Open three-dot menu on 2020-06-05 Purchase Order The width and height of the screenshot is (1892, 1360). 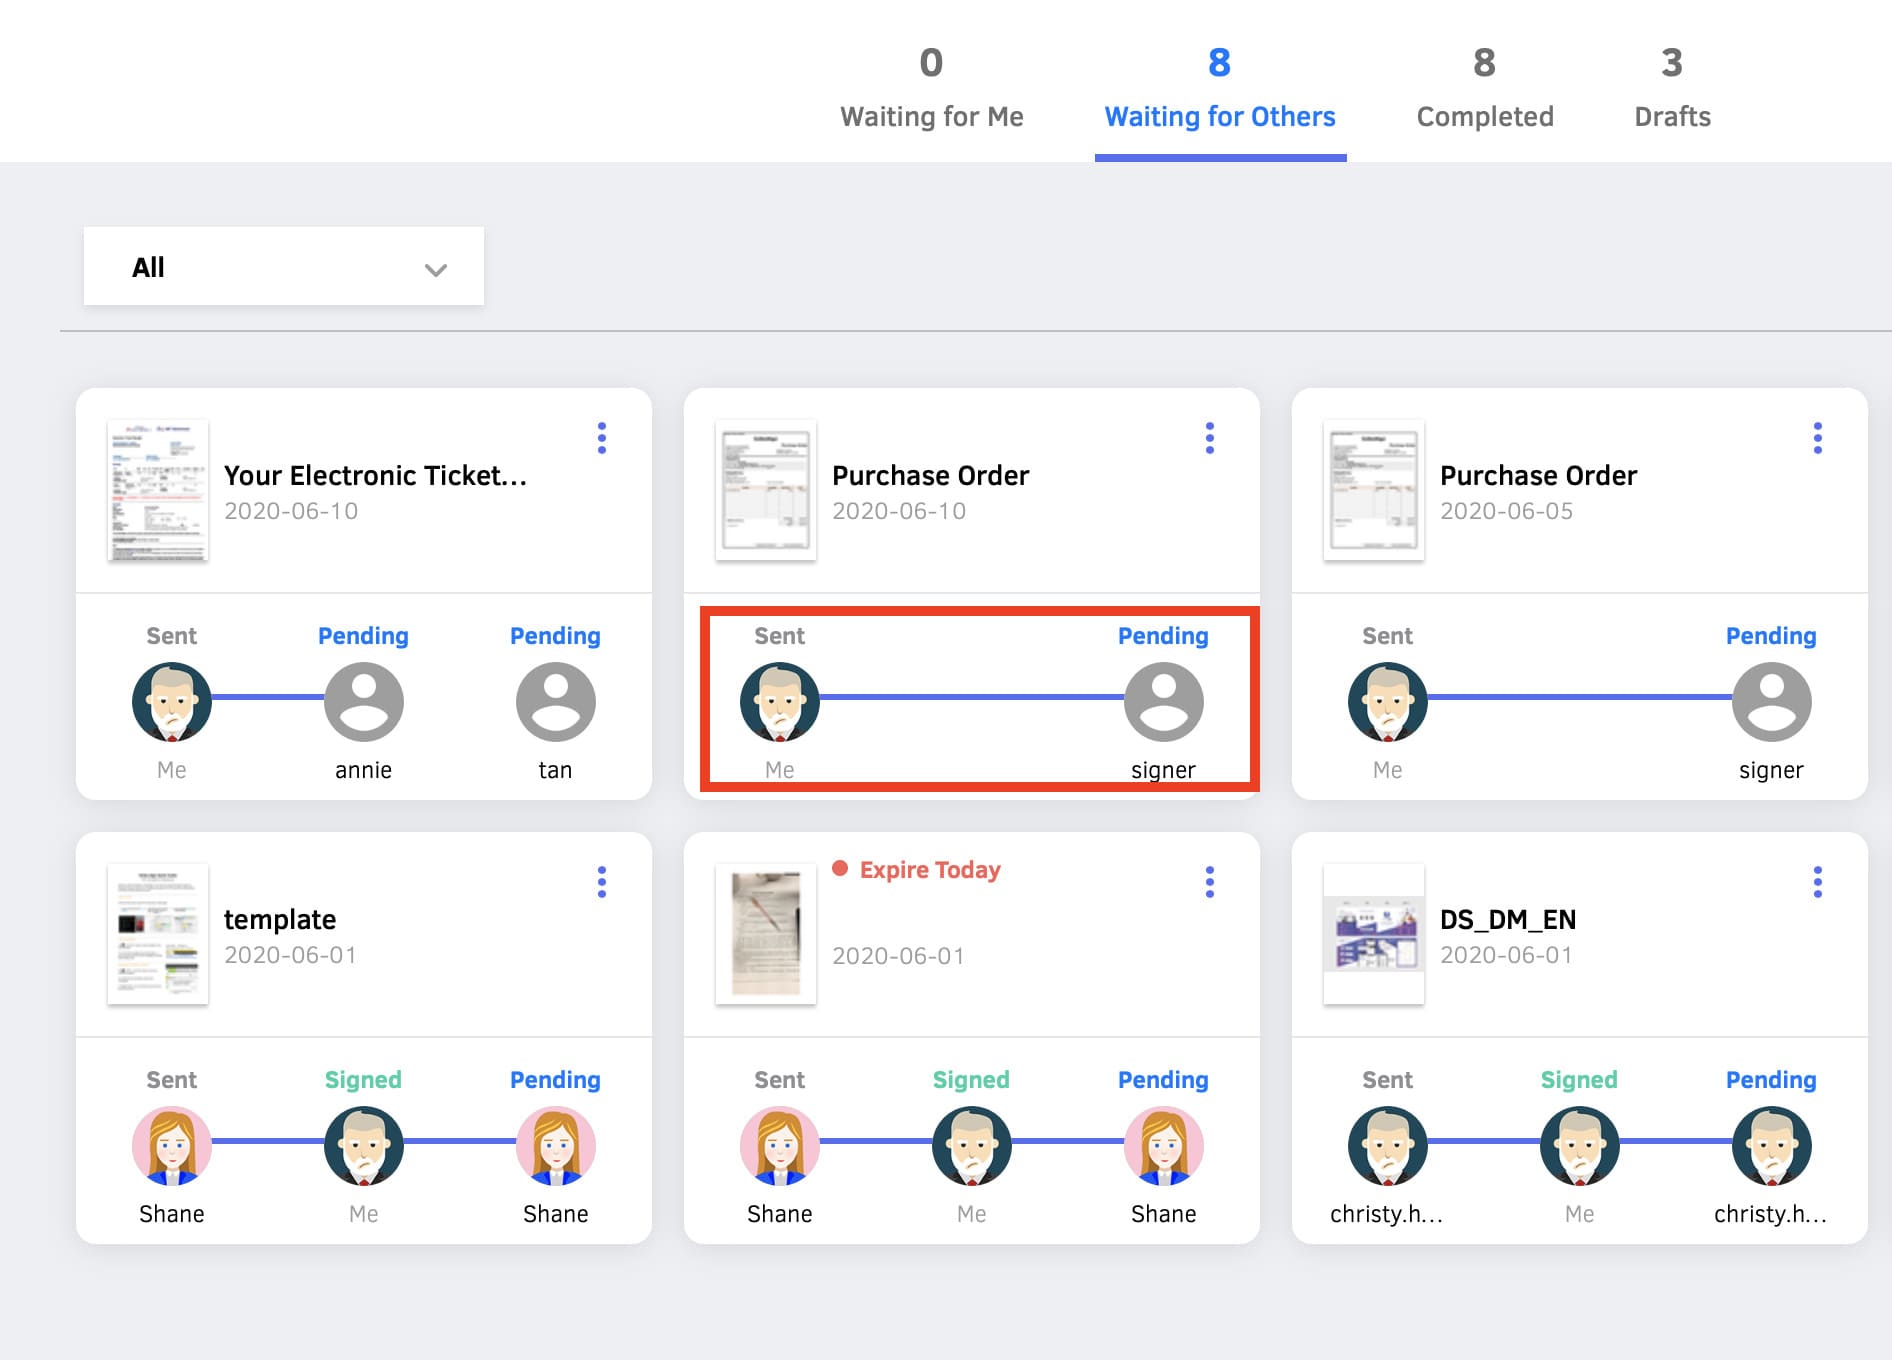1817,438
